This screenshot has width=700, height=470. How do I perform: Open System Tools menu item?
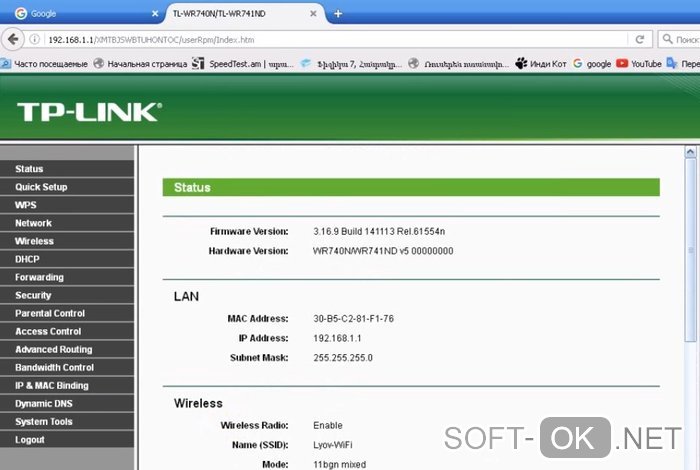[67, 421]
